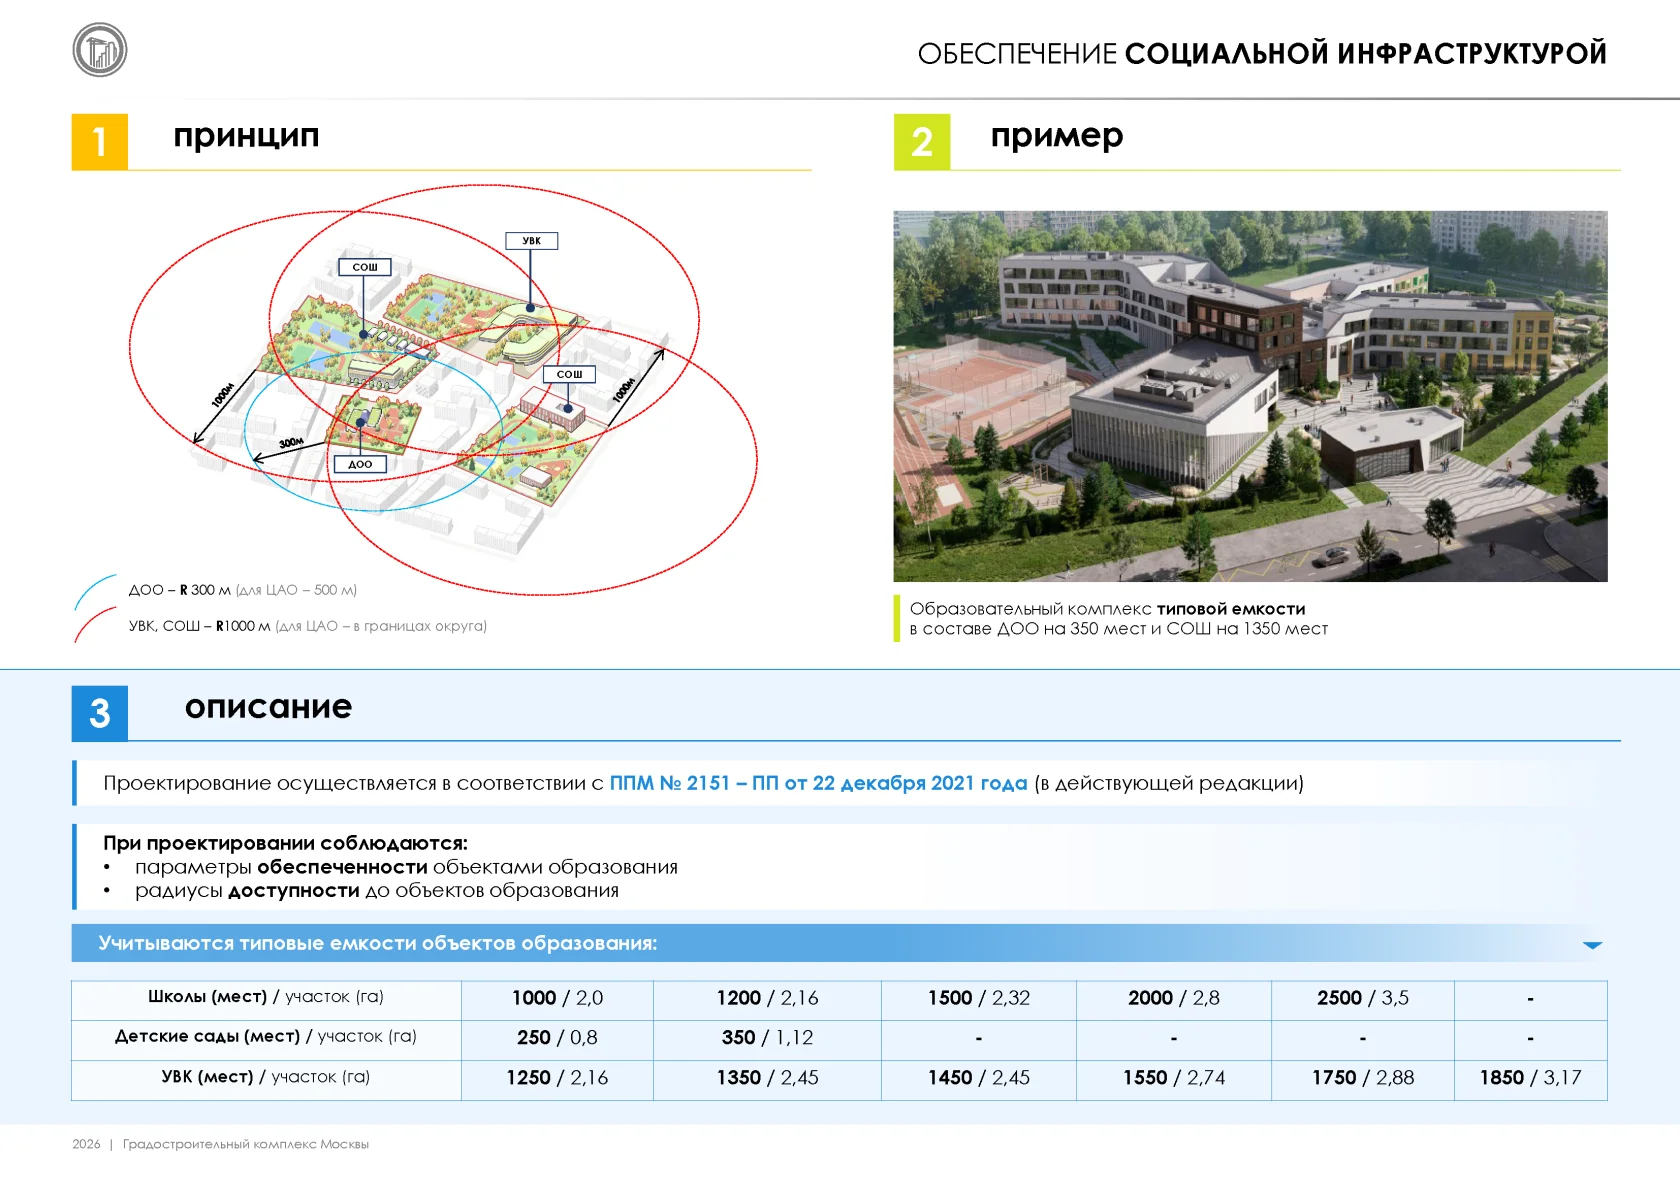
Task: Select the УВК label on the diagram
Action: pos(531,241)
